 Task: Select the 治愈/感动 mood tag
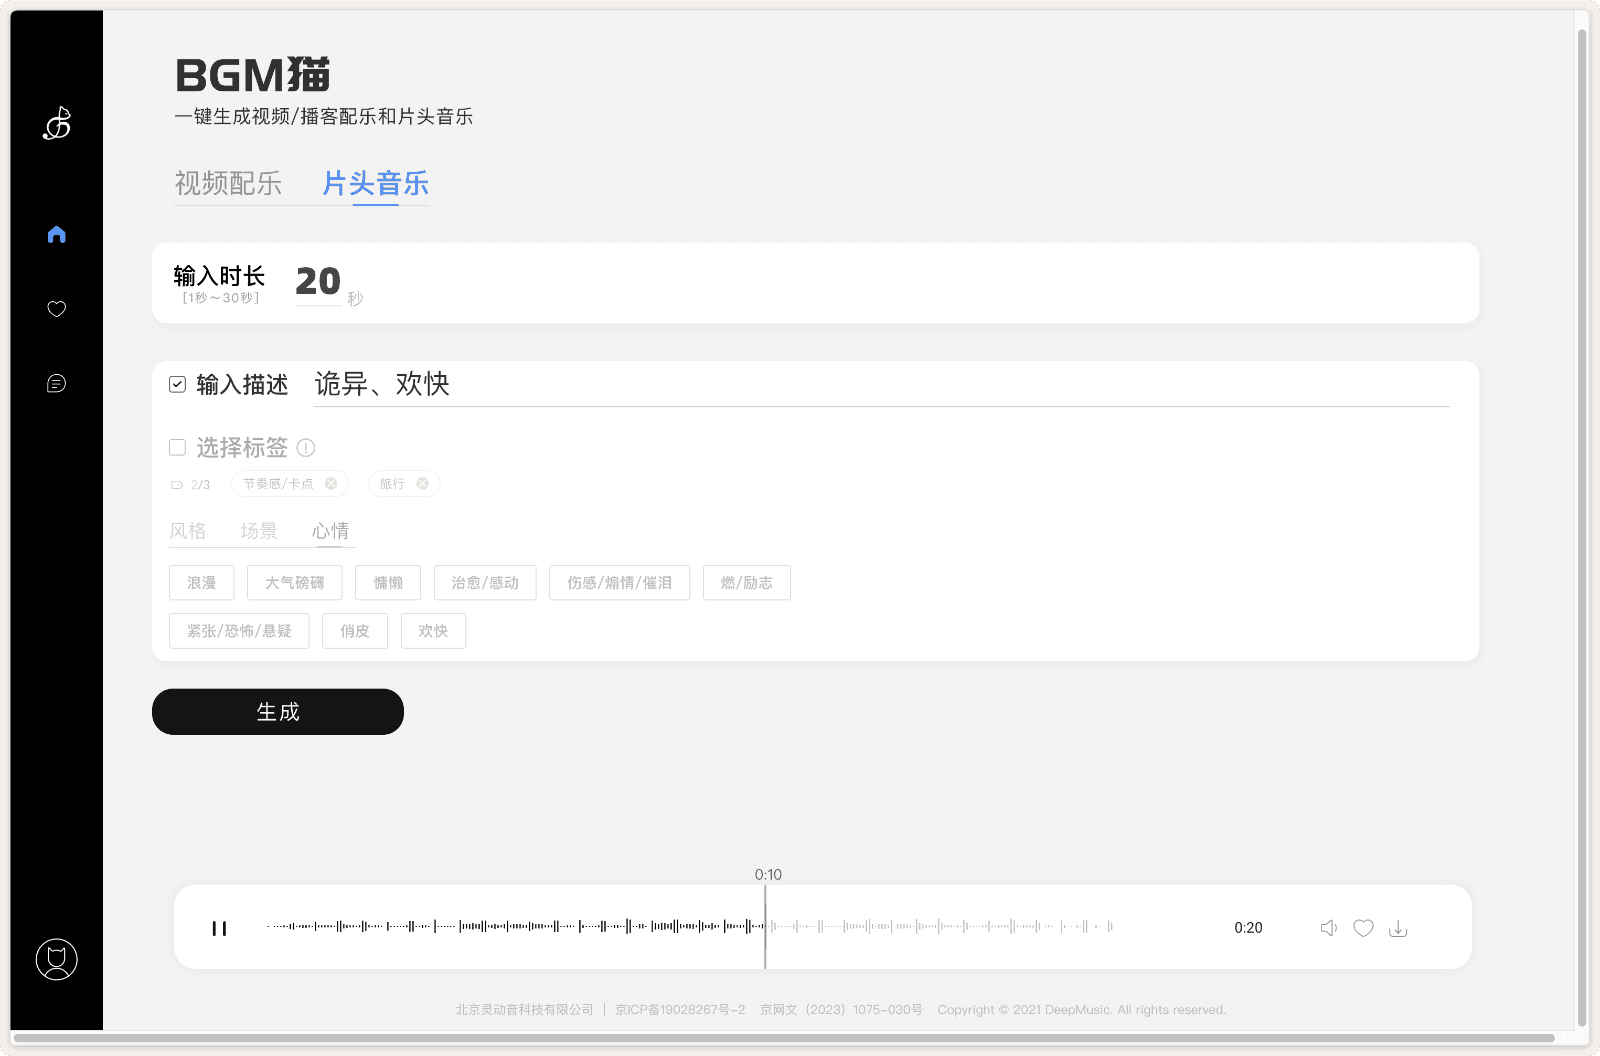485,583
